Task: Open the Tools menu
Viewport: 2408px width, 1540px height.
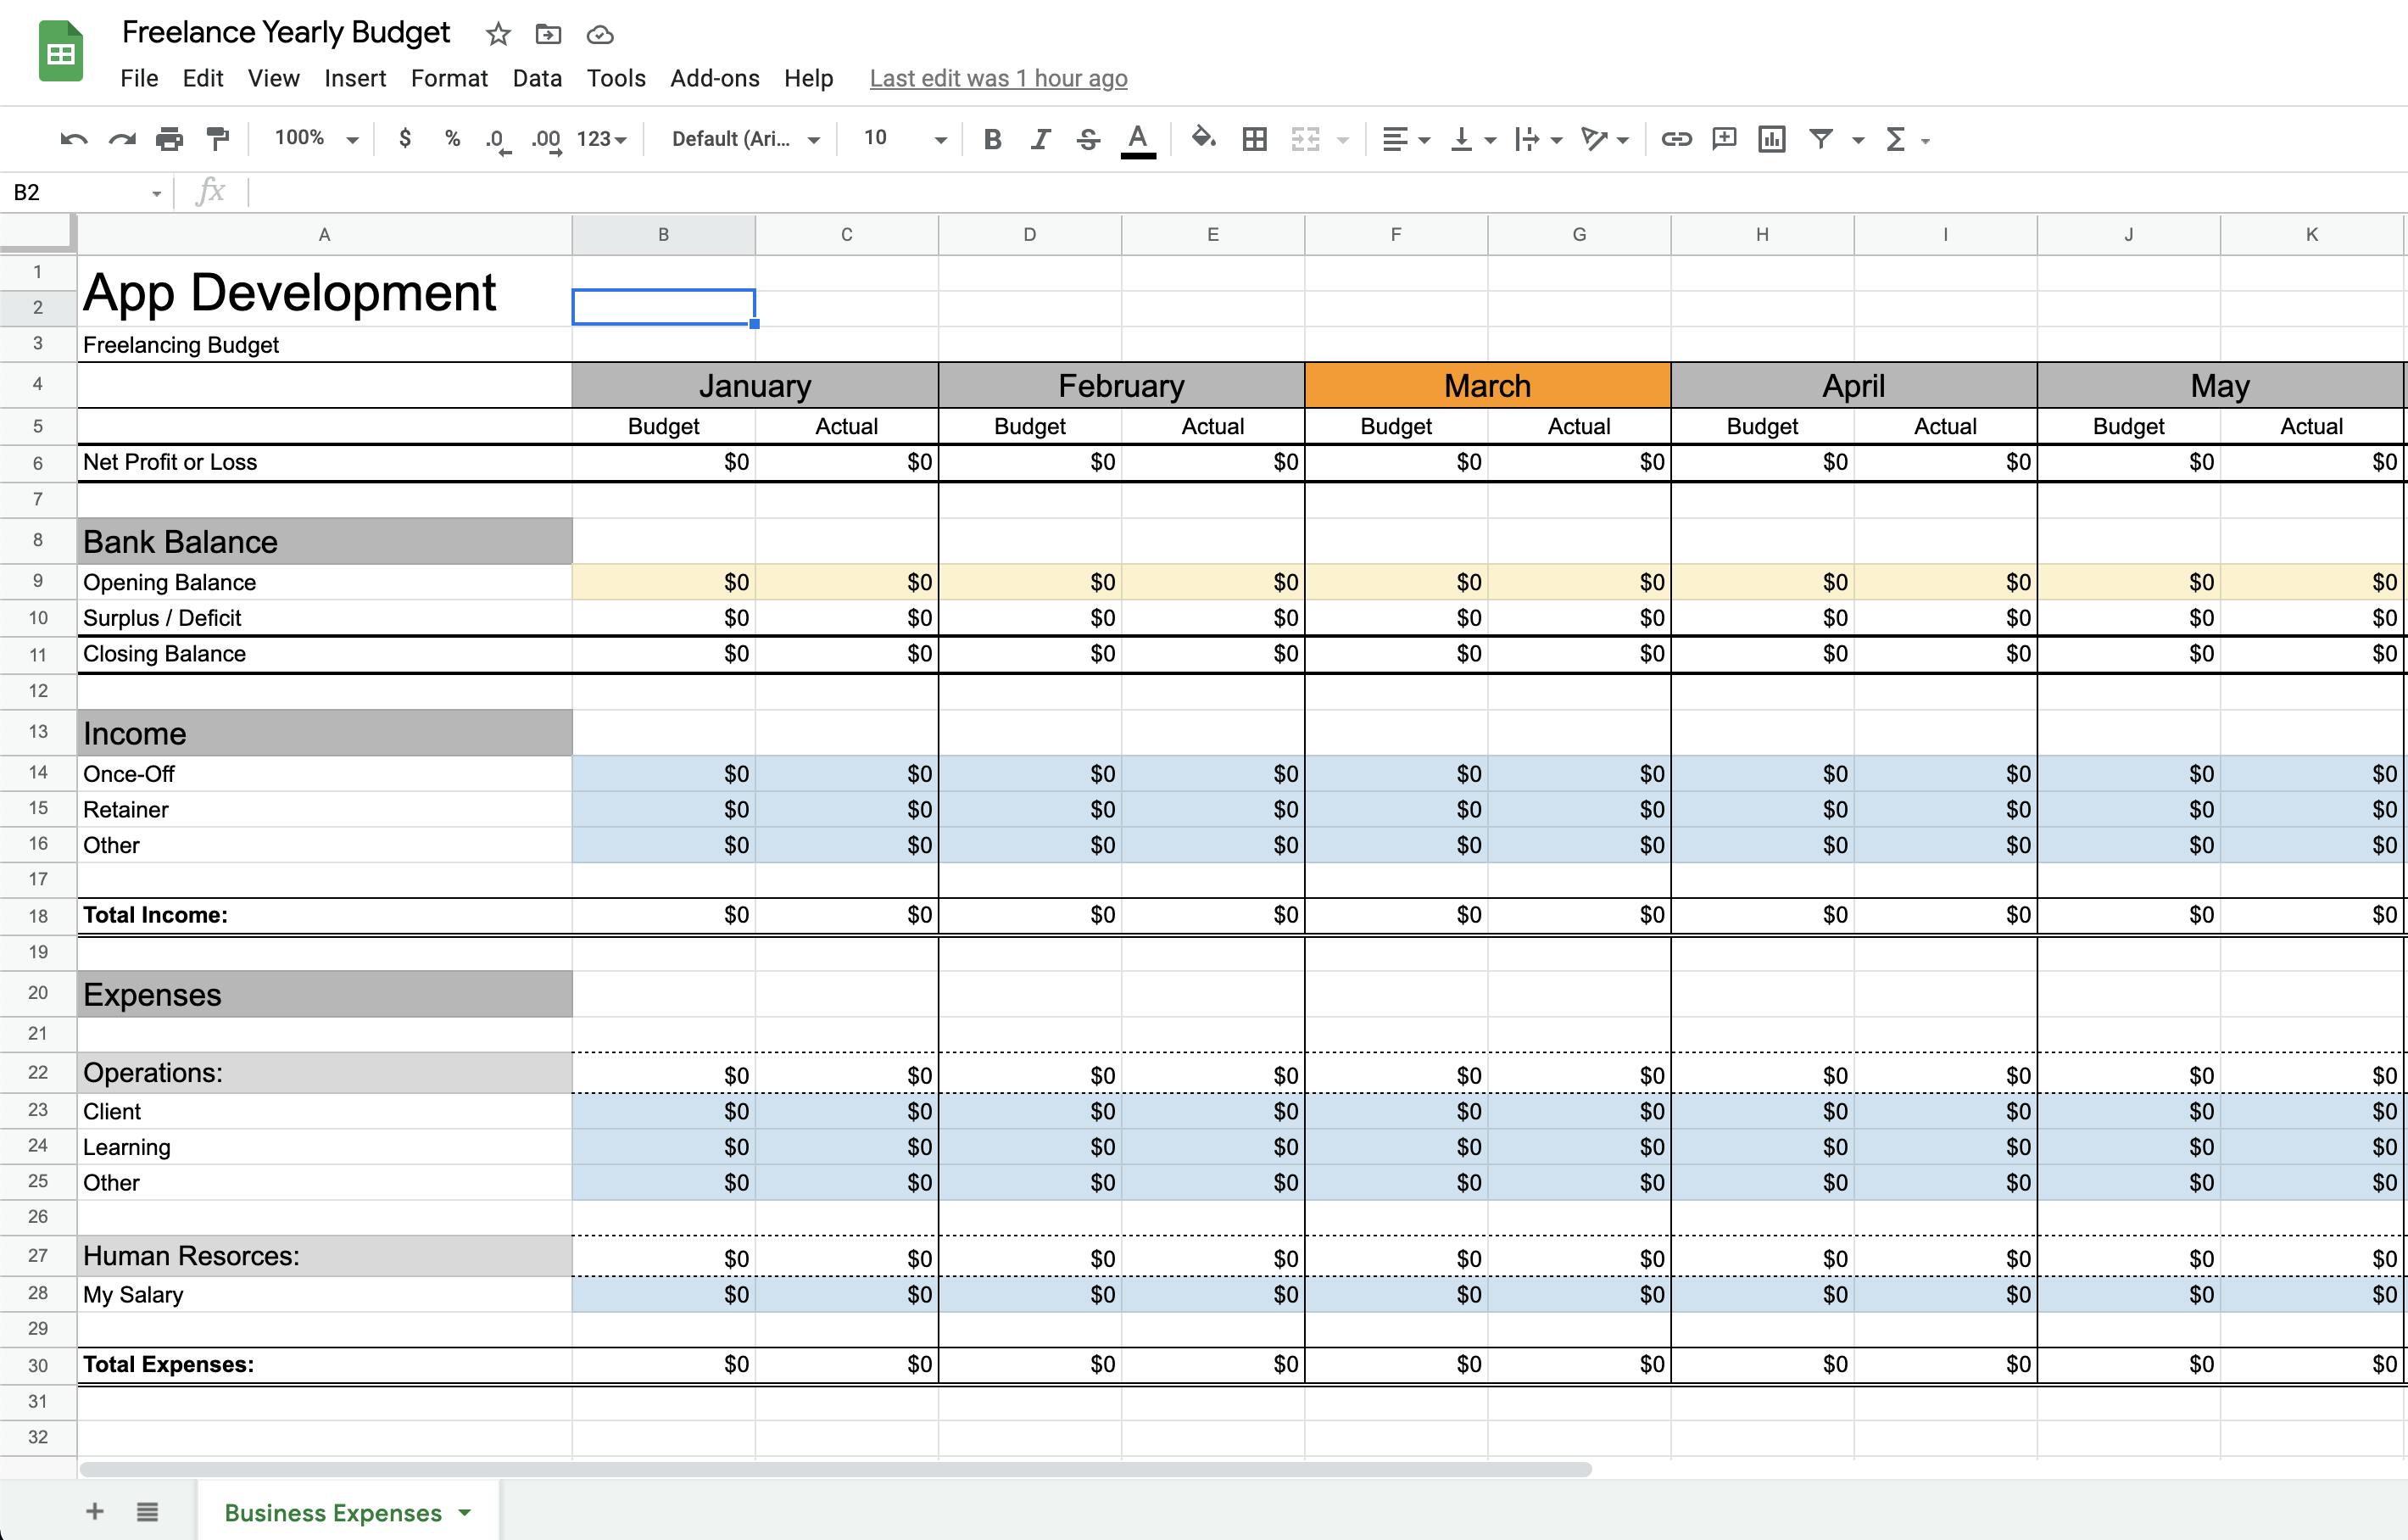Action: [x=616, y=78]
